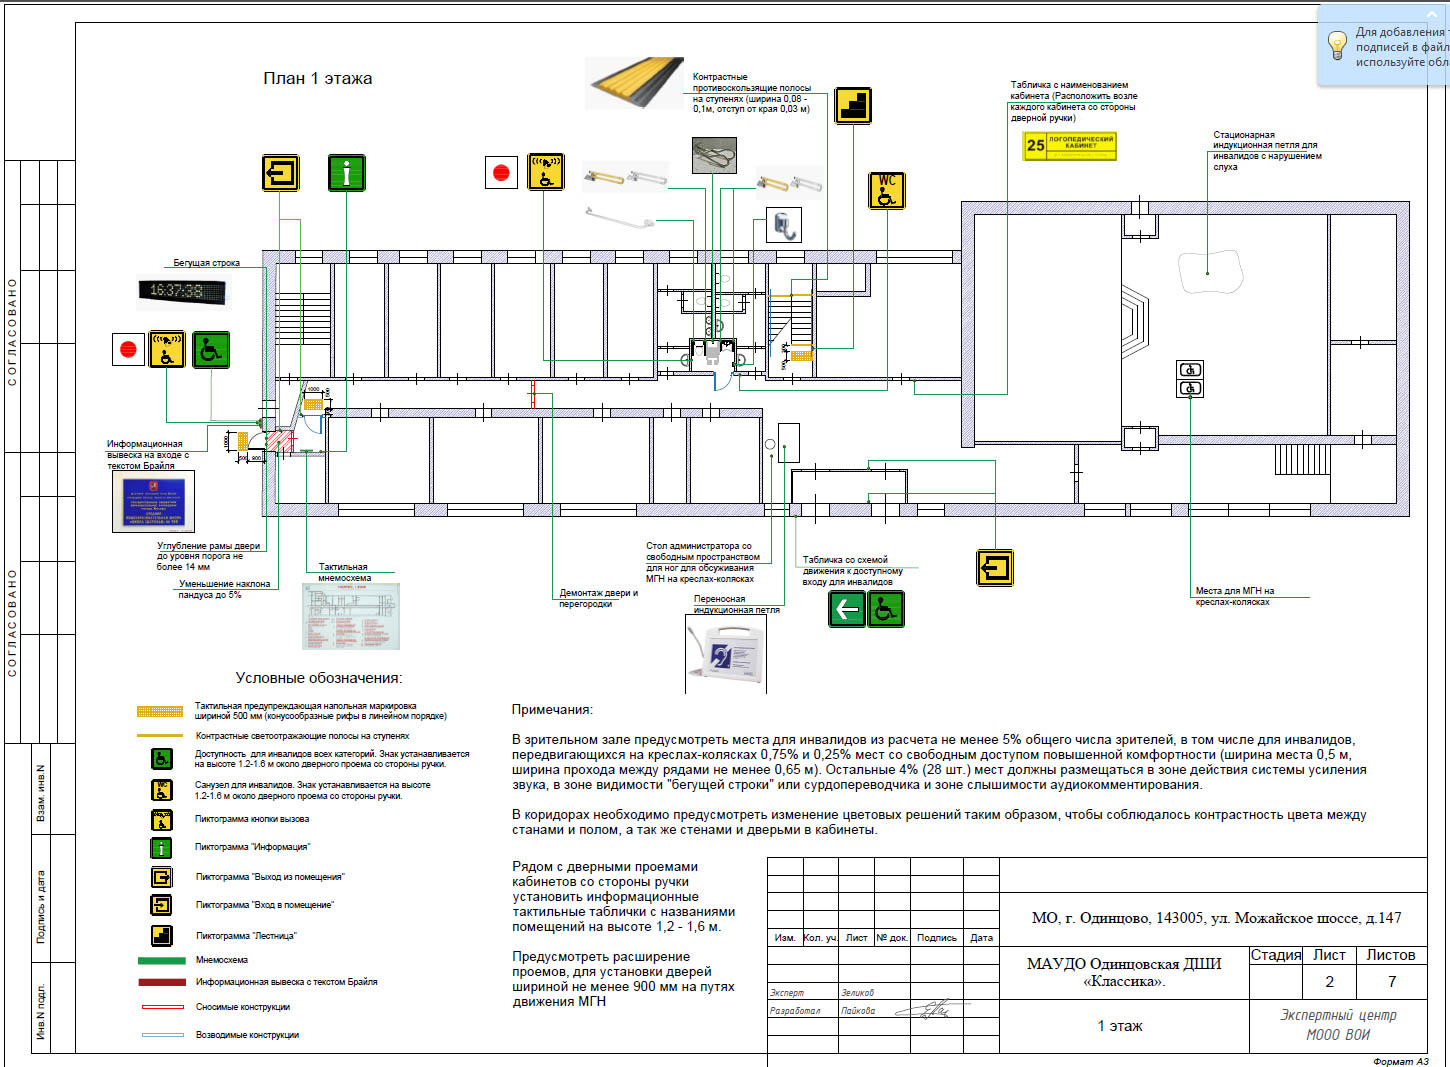Select the legend pictogram "Выход из помещения"
Viewport: 1450px width, 1067px height.
161,877
